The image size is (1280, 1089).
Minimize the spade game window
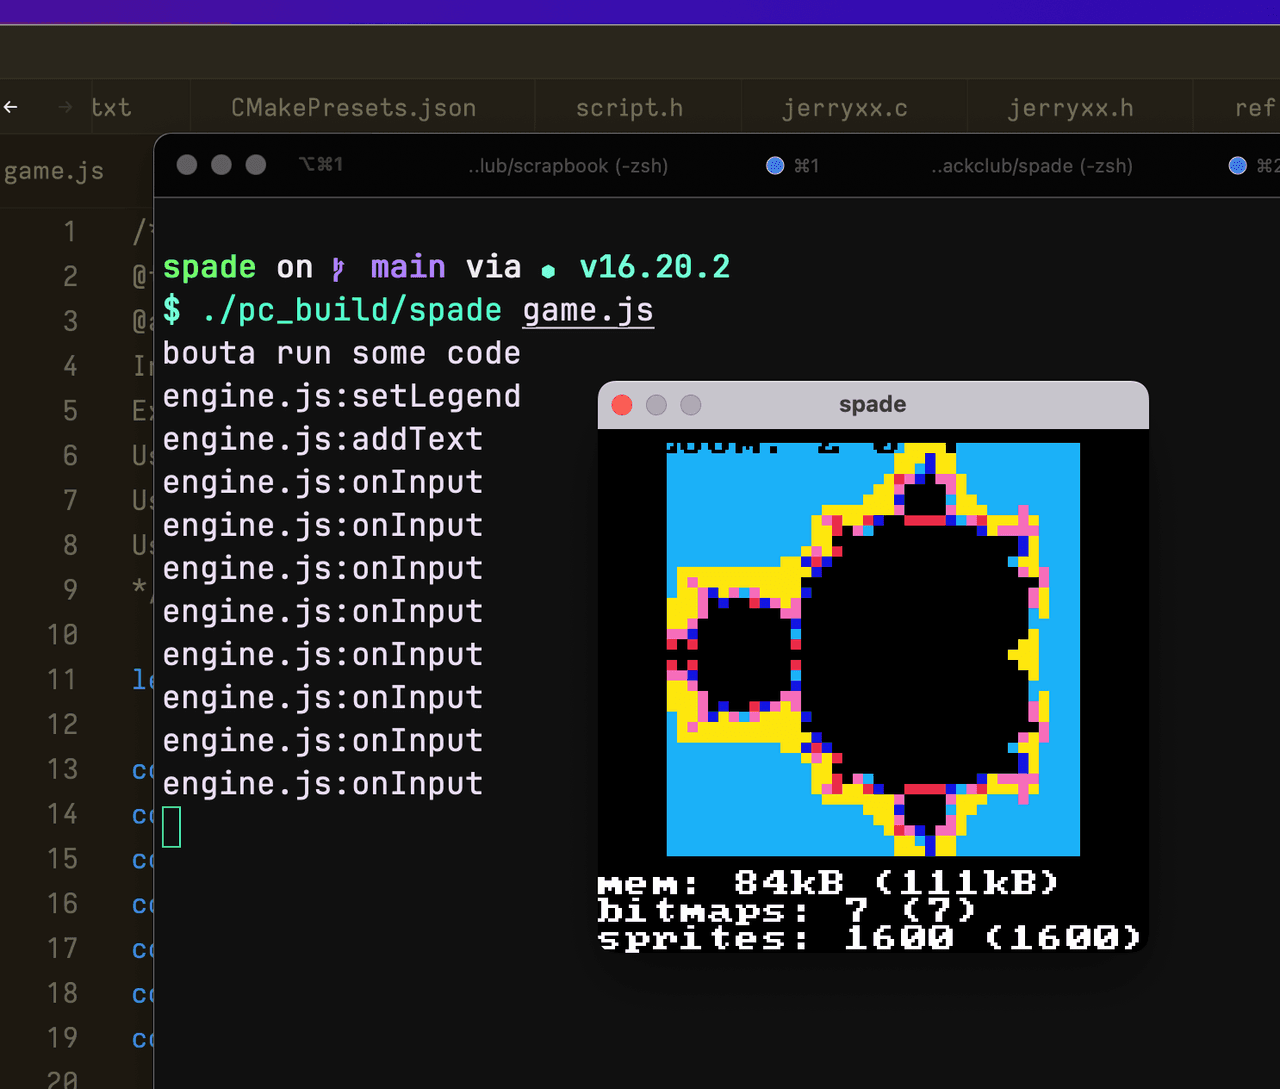[x=656, y=405]
